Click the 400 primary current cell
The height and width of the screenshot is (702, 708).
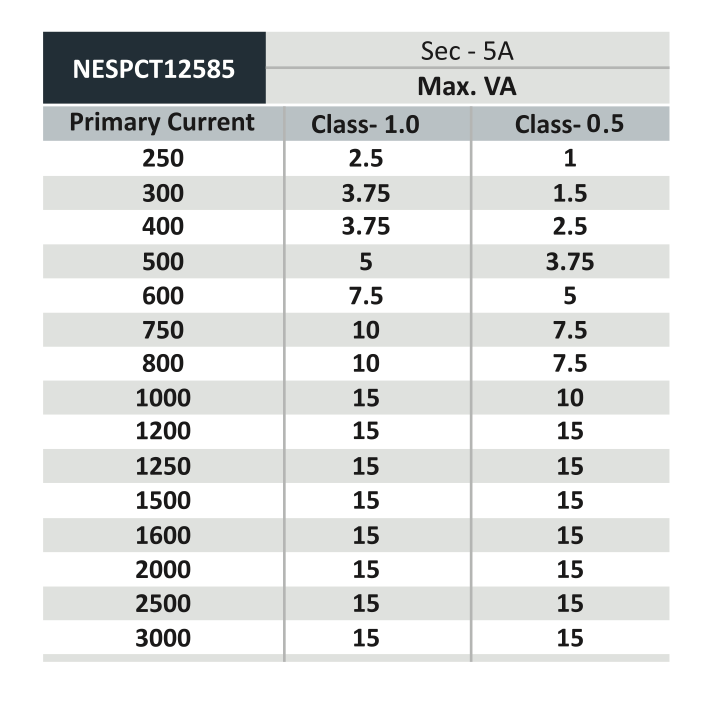[164, 228]
